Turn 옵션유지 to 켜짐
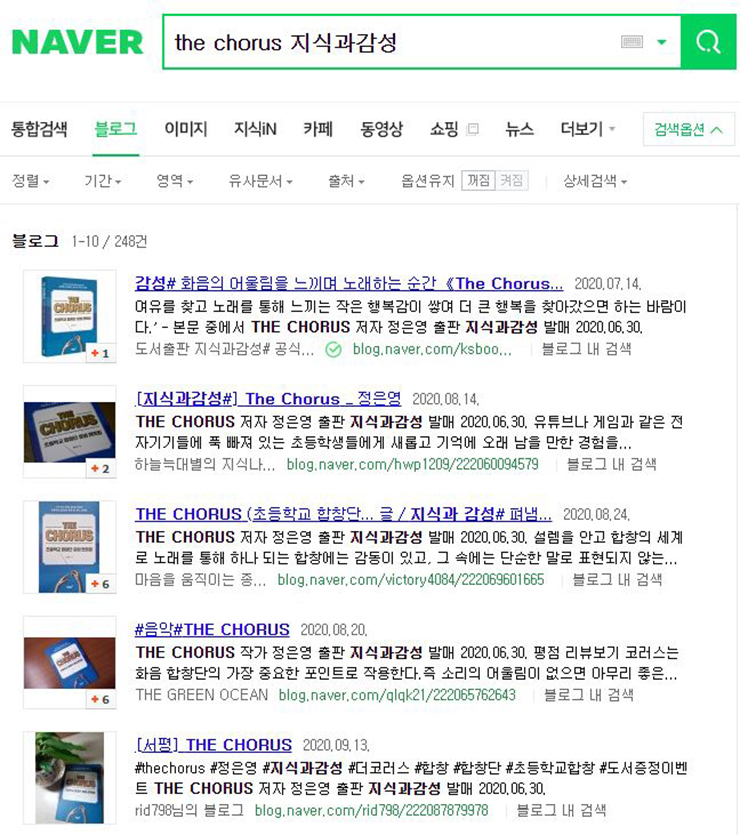 coord(512,181)
